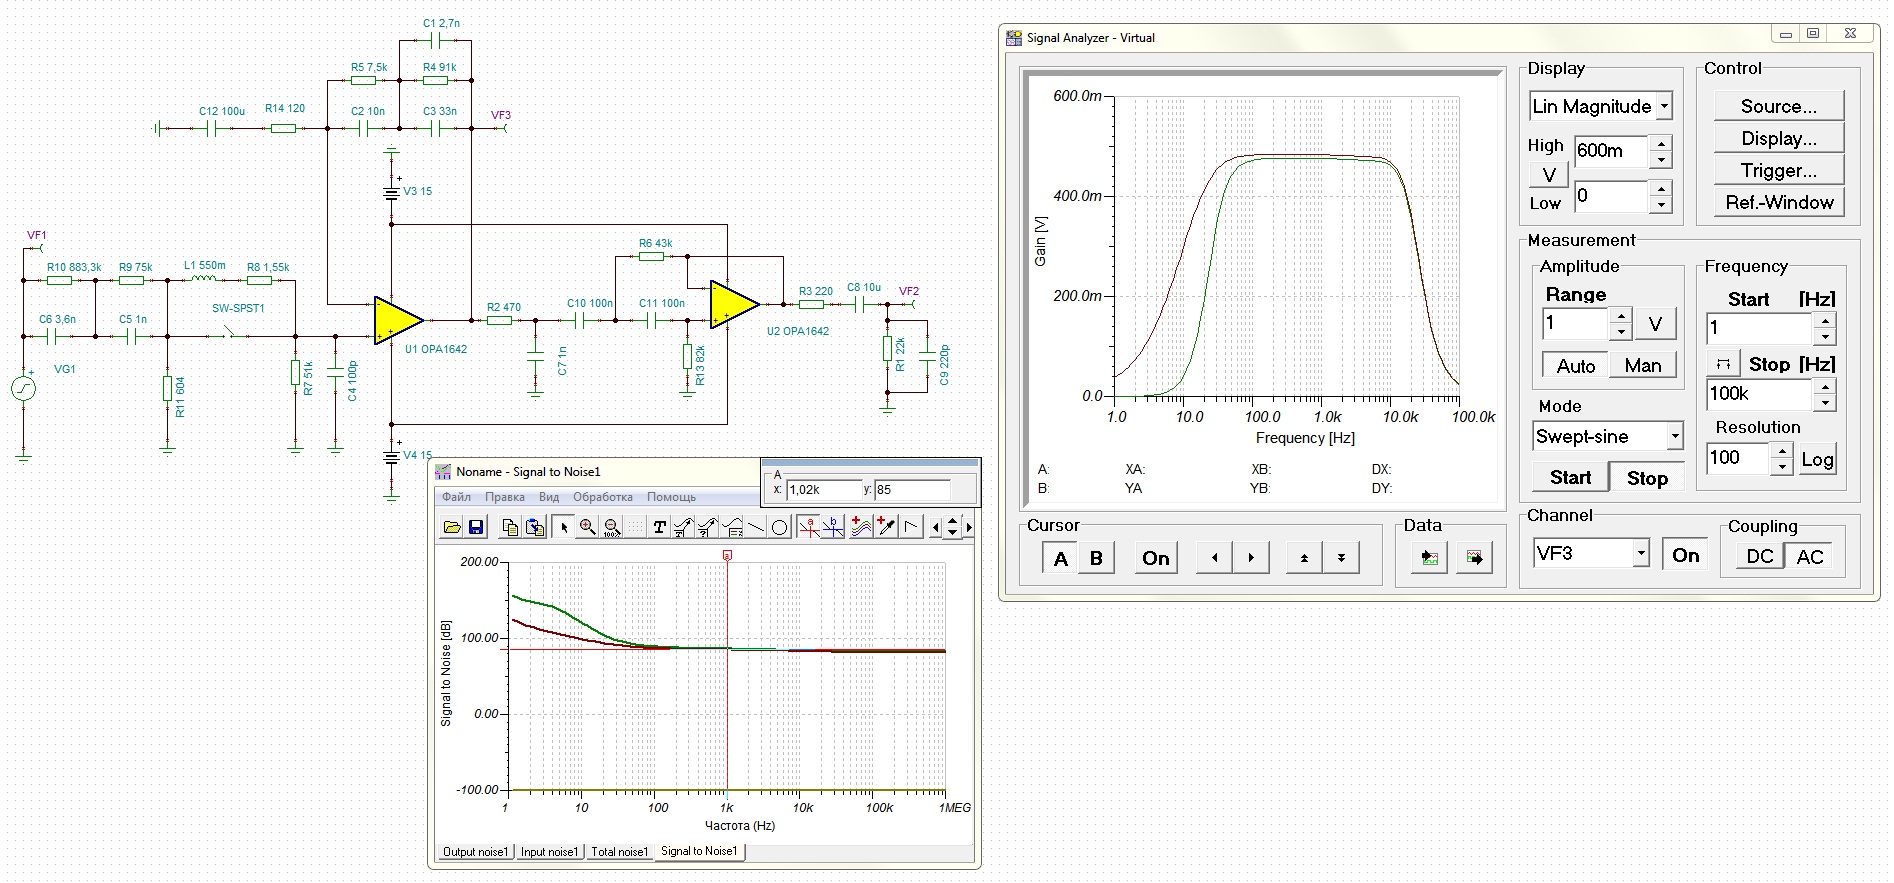Click the Source... control button

coord(1778,106)
